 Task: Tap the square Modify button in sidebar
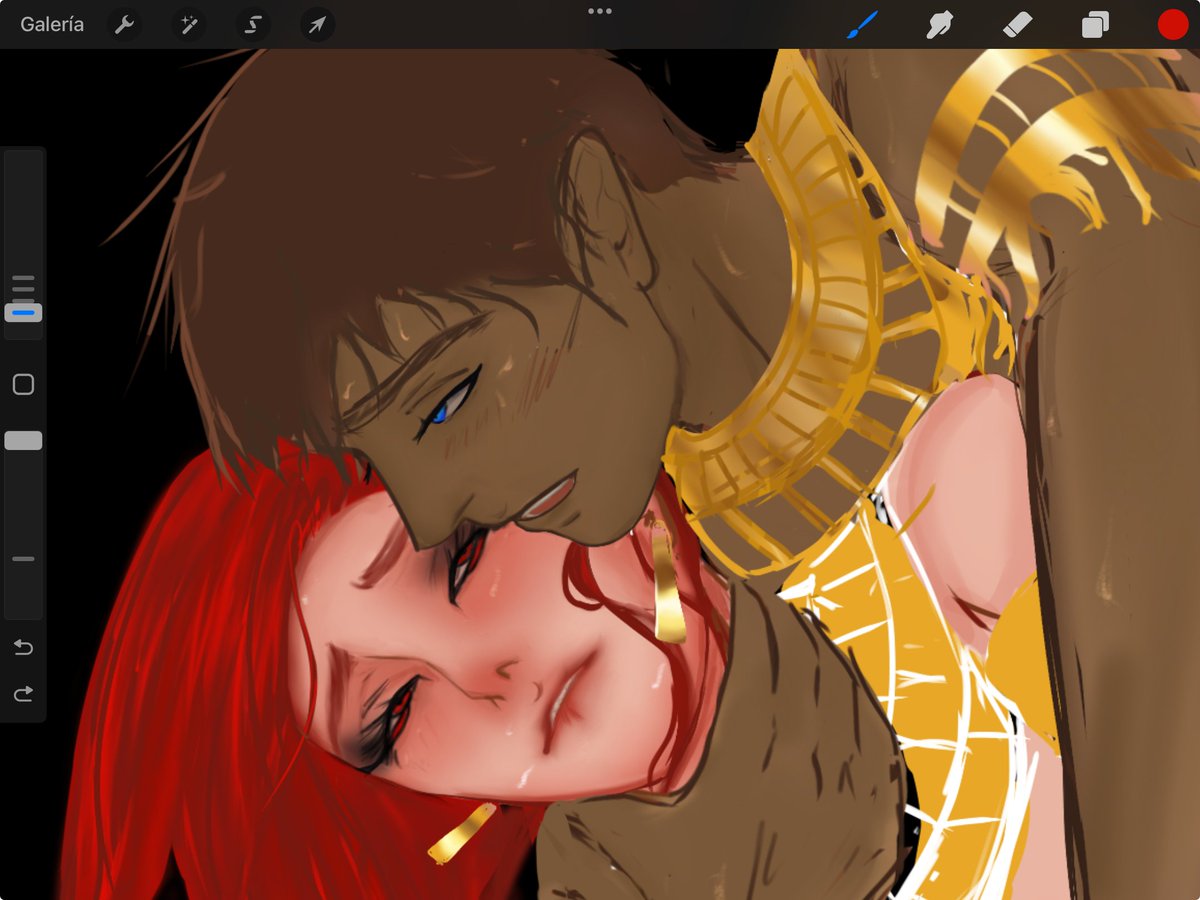23,384
